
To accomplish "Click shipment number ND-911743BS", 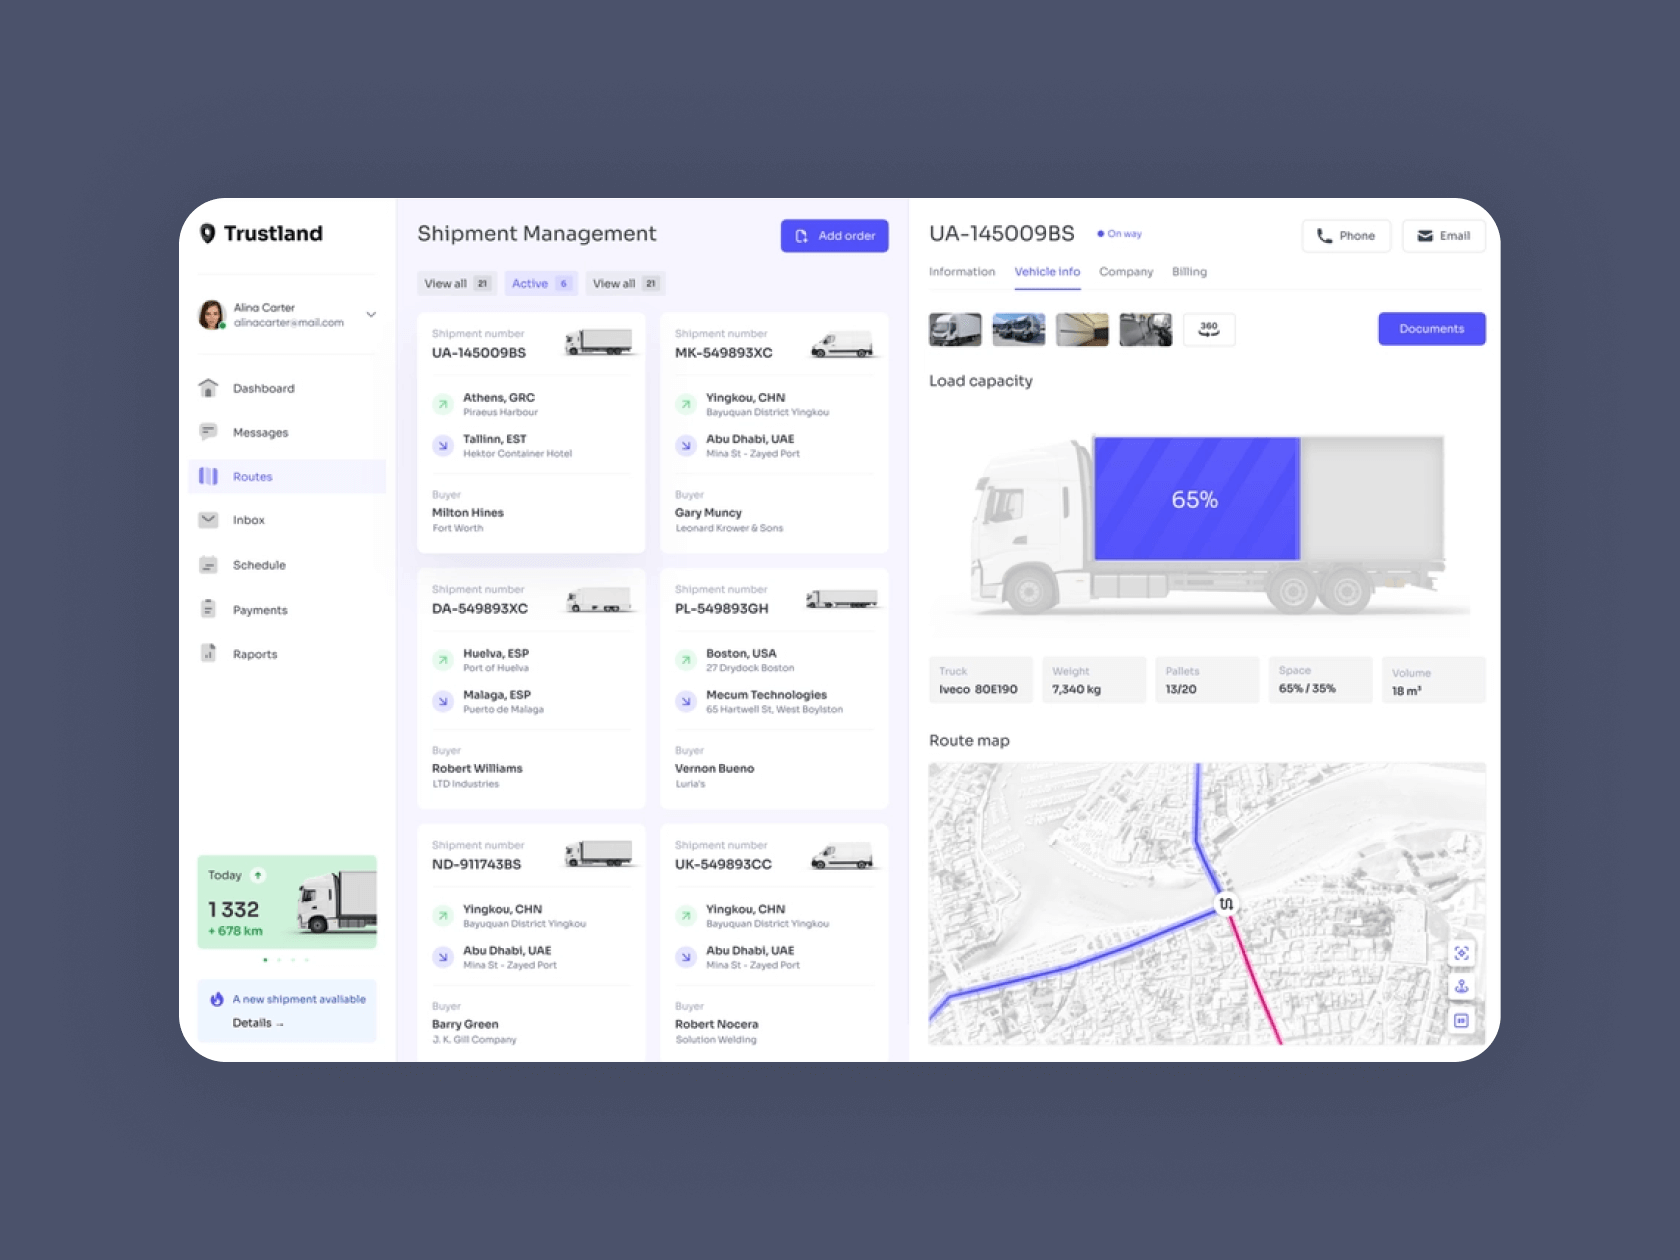I will tap(476, 865).
